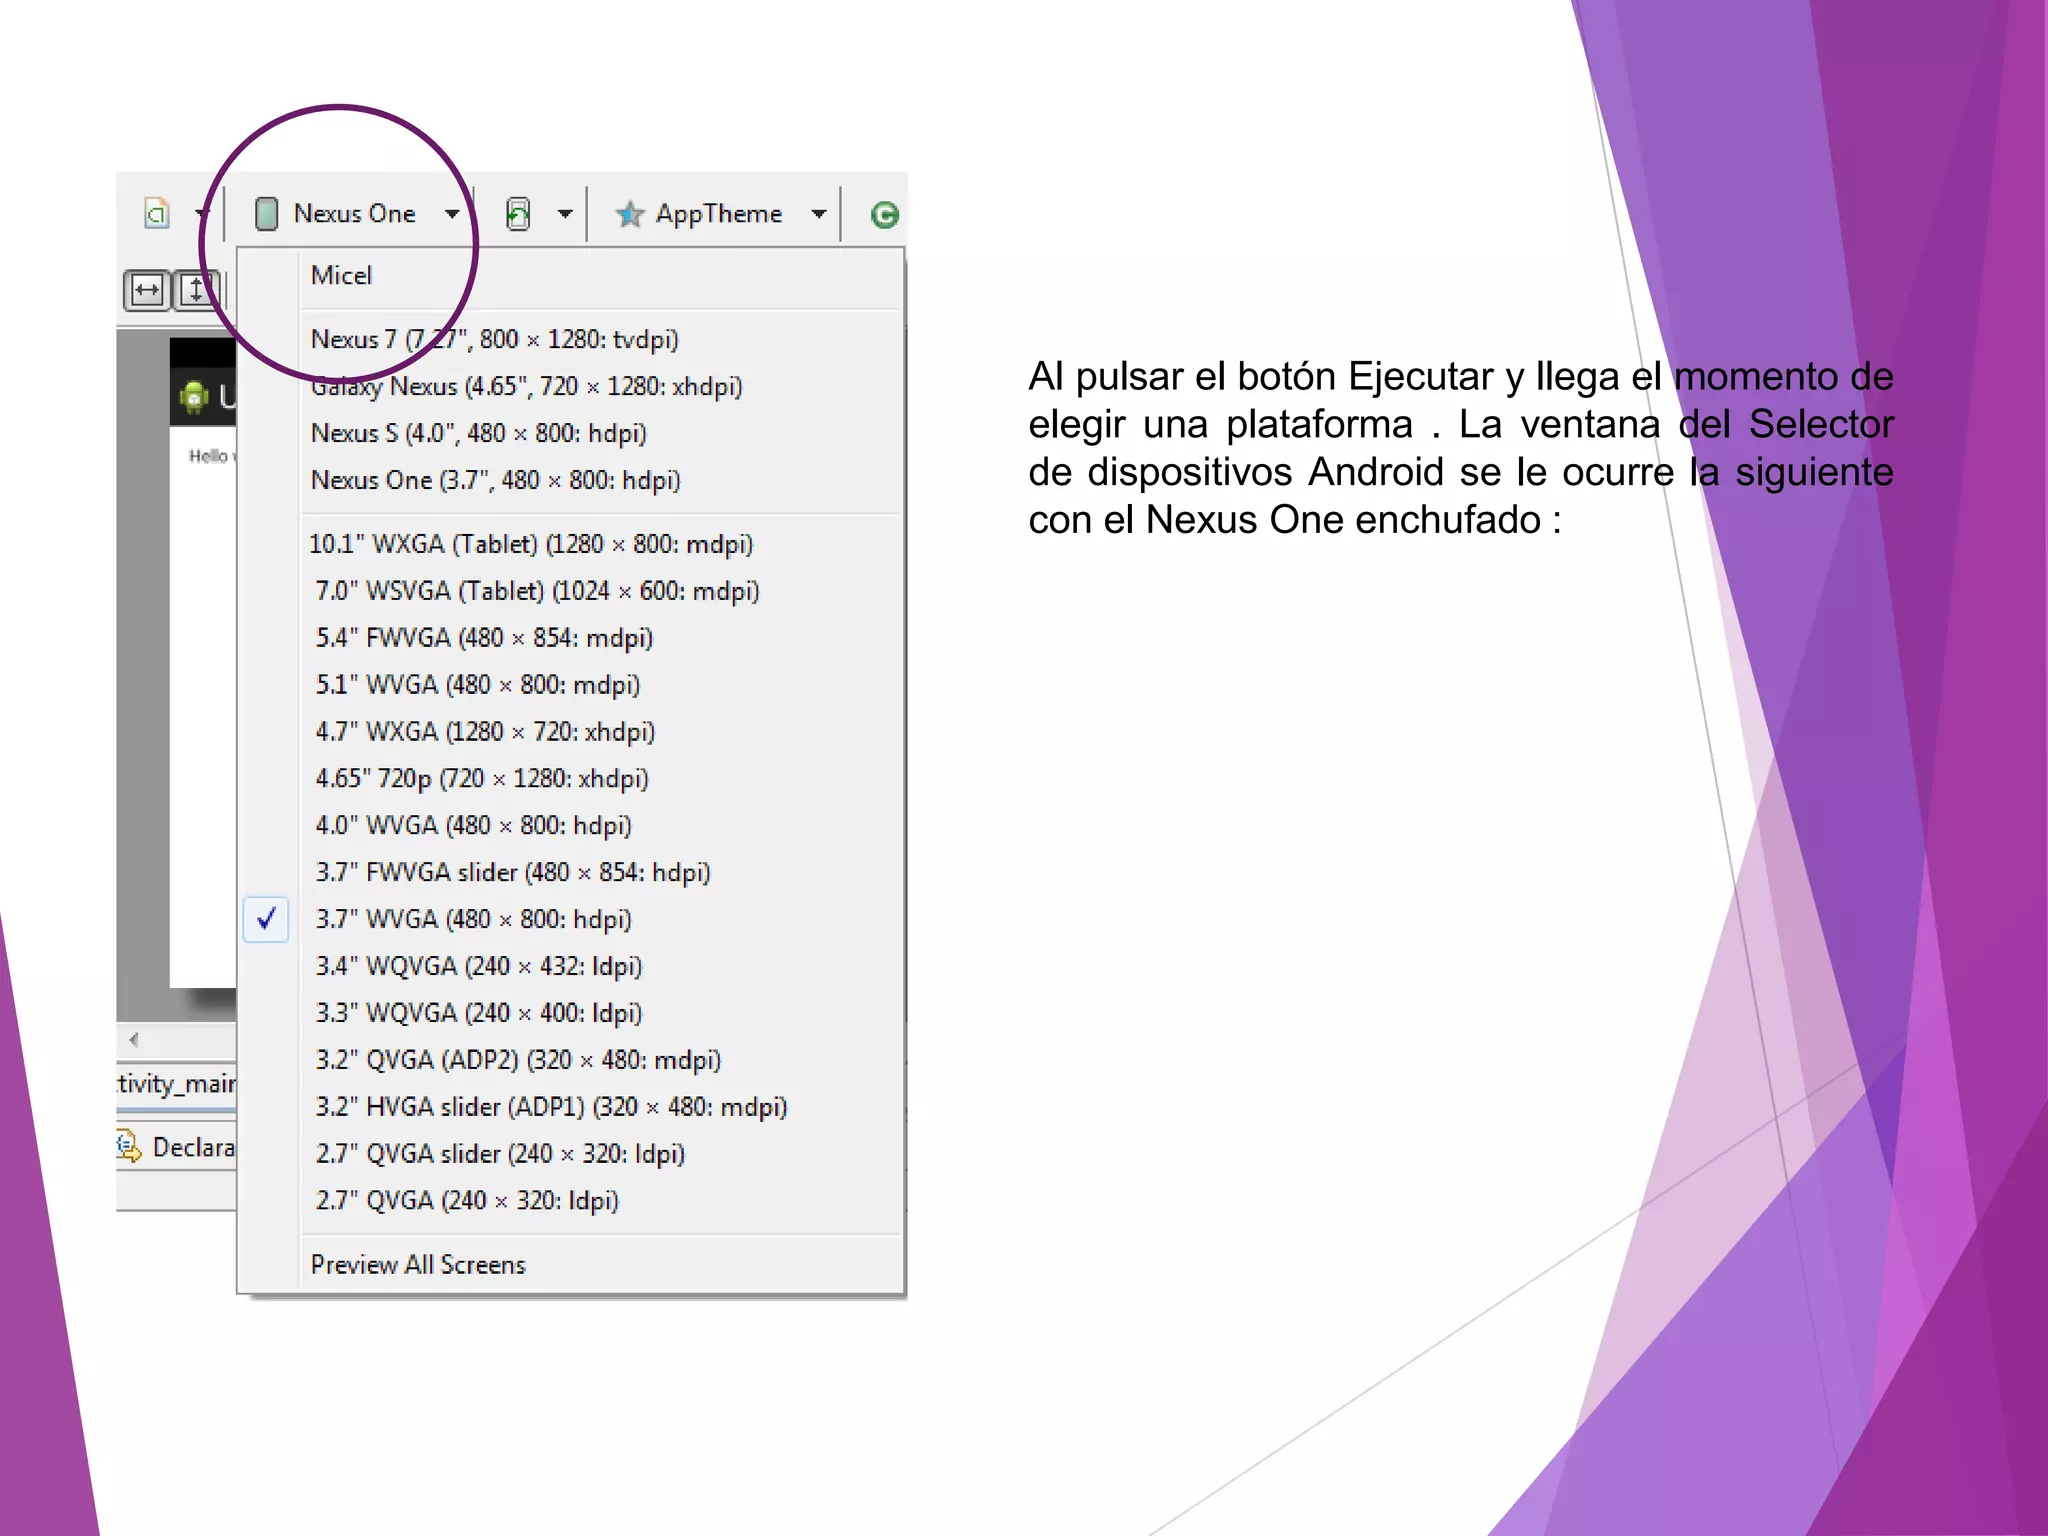Select 4.0" WVGA device option
Screen dimensions: 2048x1536
coord(473,825)
